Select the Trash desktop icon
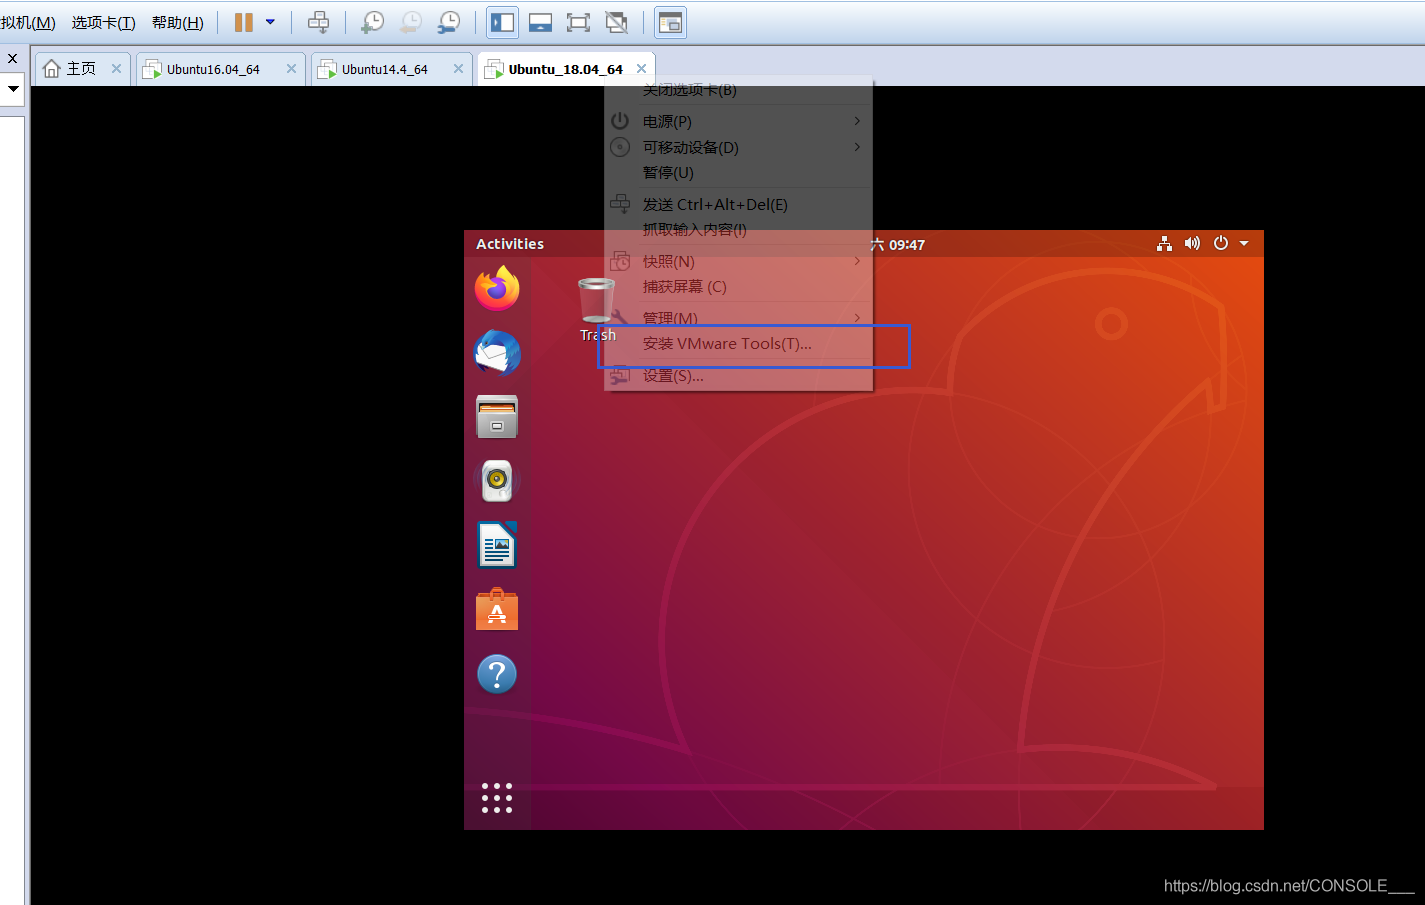This screenshot has height=905, width=1425. coord(597,310)
